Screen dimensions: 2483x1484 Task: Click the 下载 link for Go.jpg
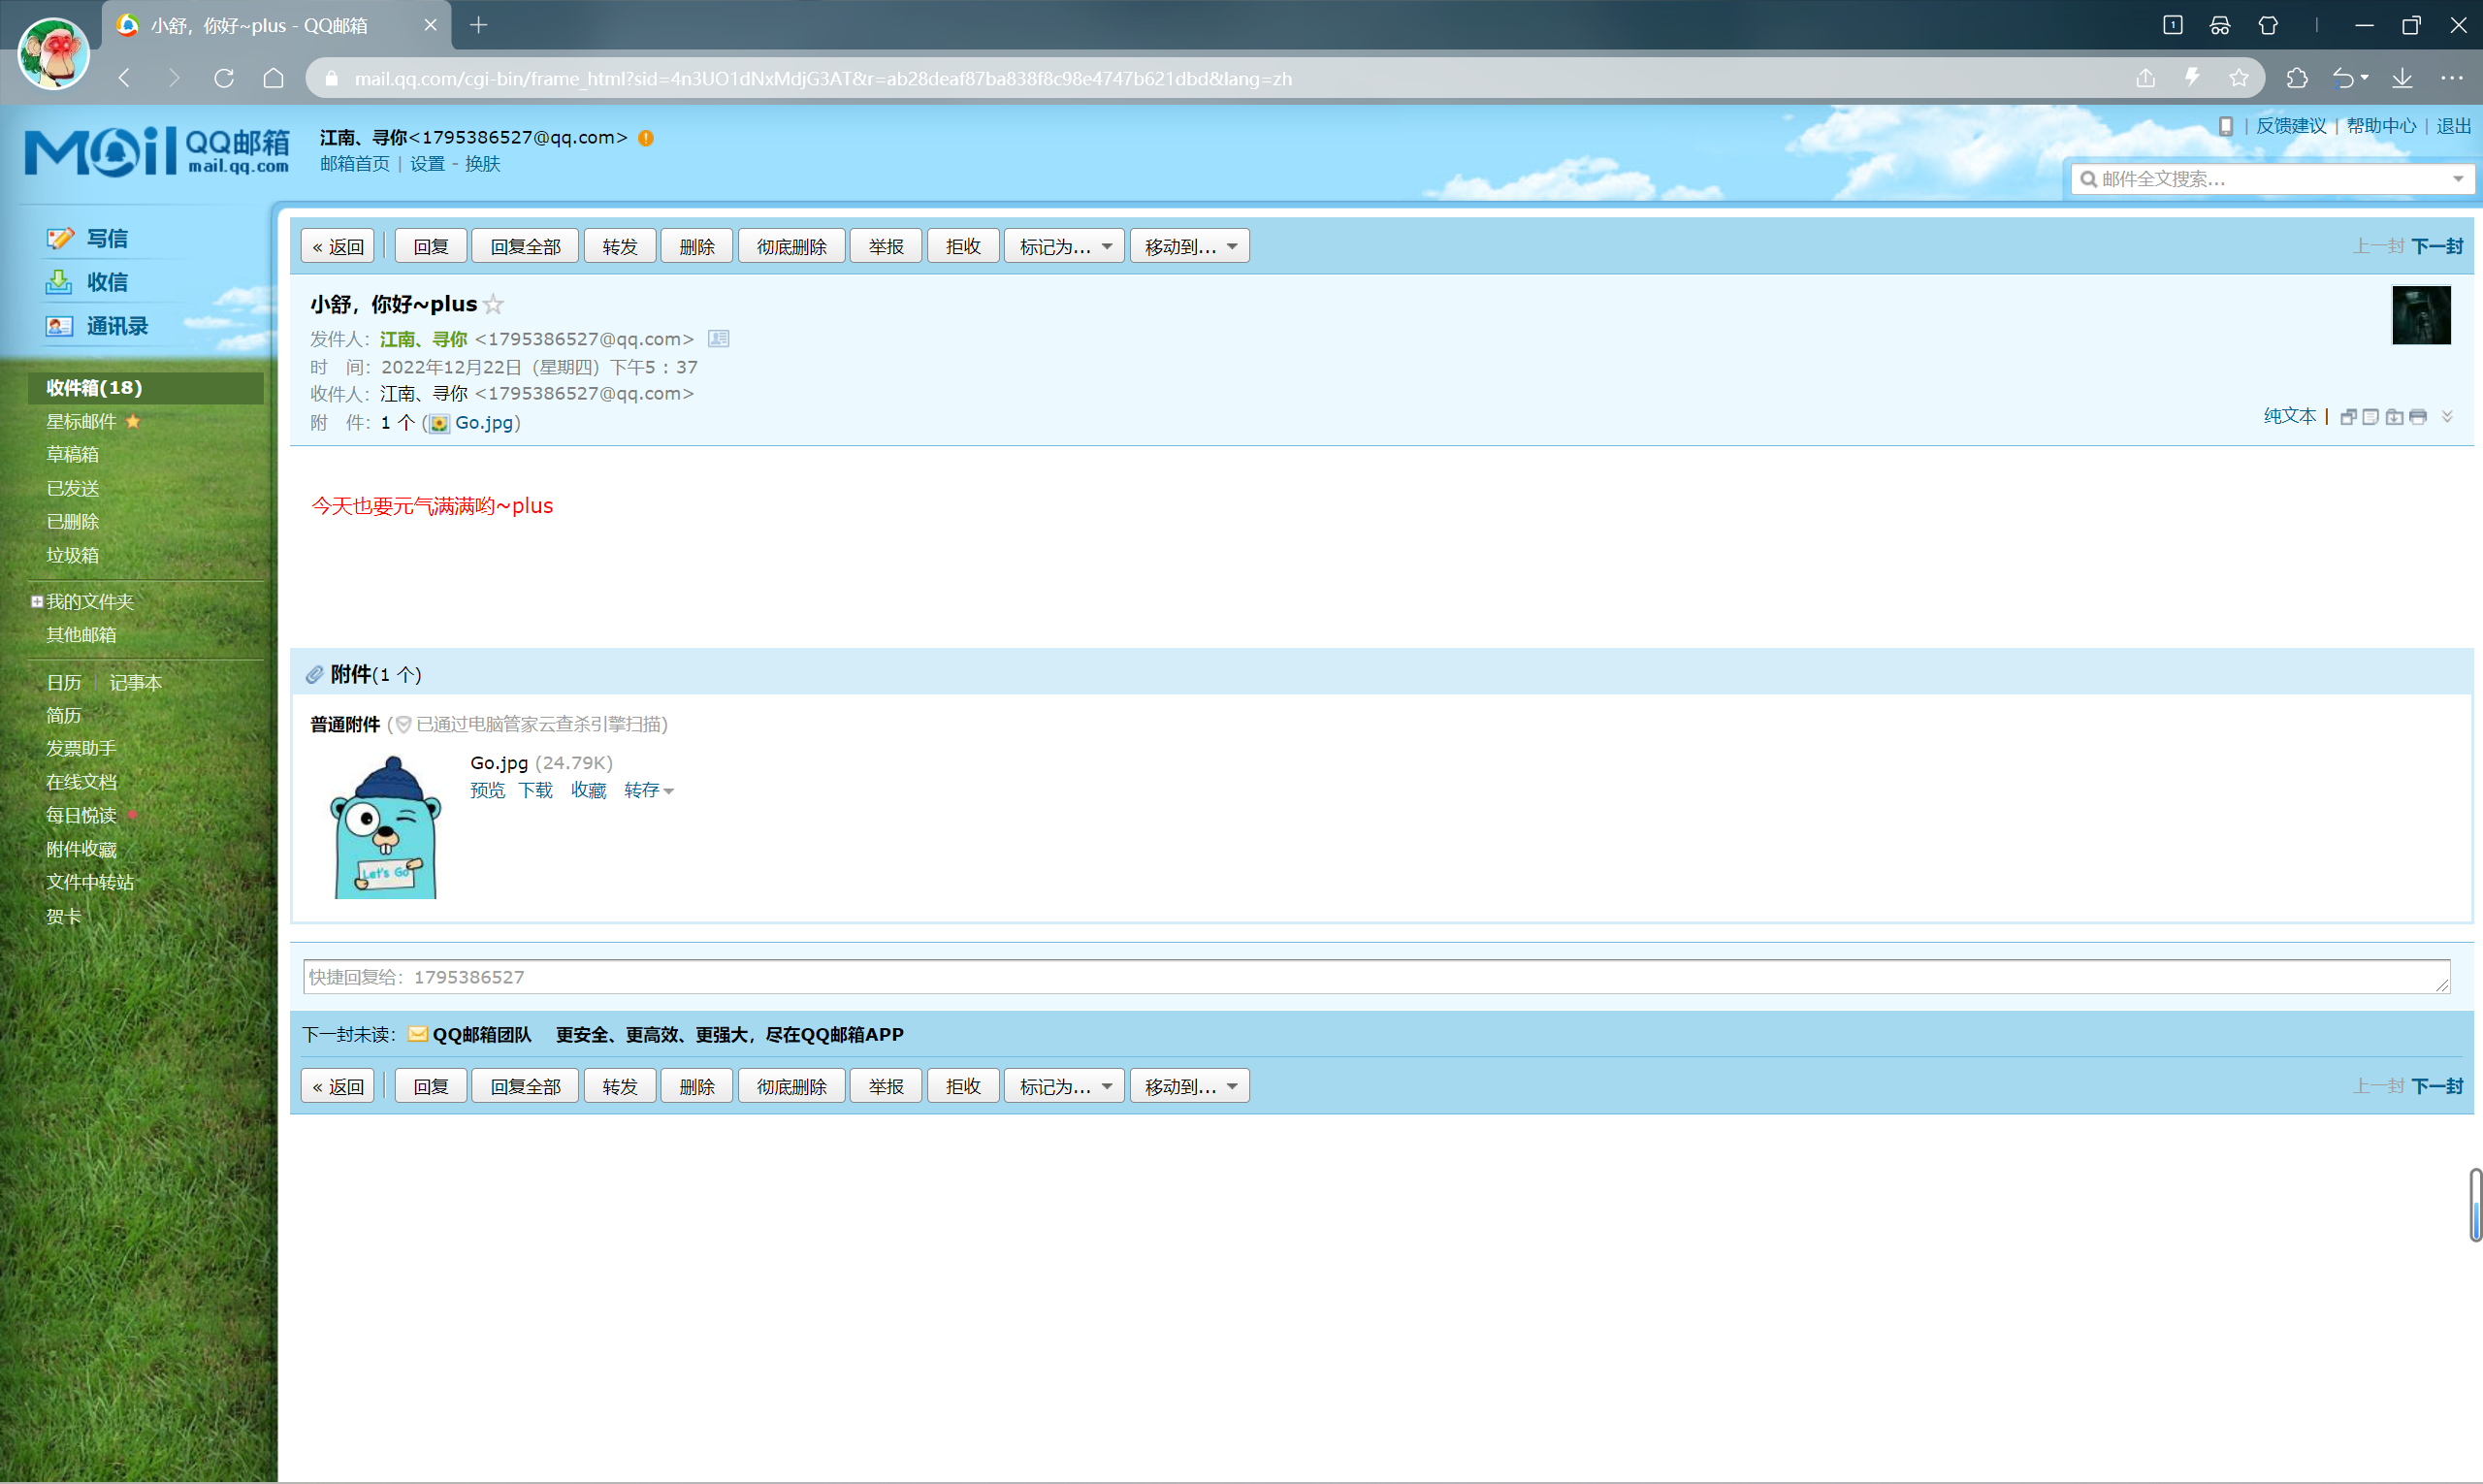(535, 790)
